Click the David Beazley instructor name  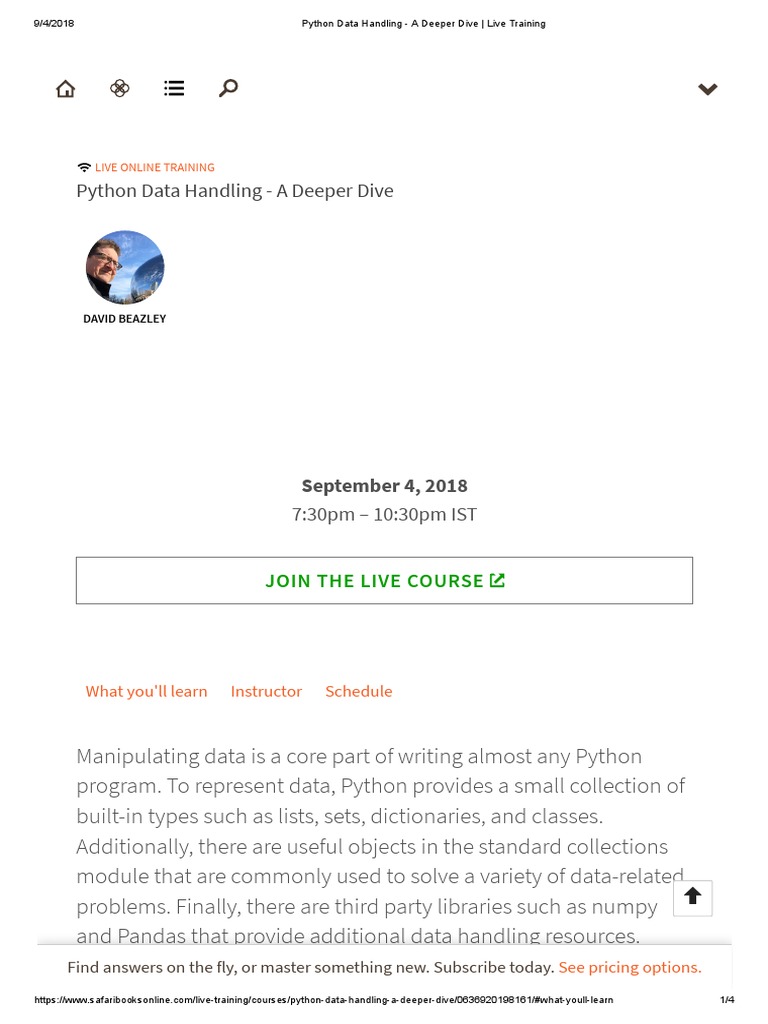click(125, 319)
